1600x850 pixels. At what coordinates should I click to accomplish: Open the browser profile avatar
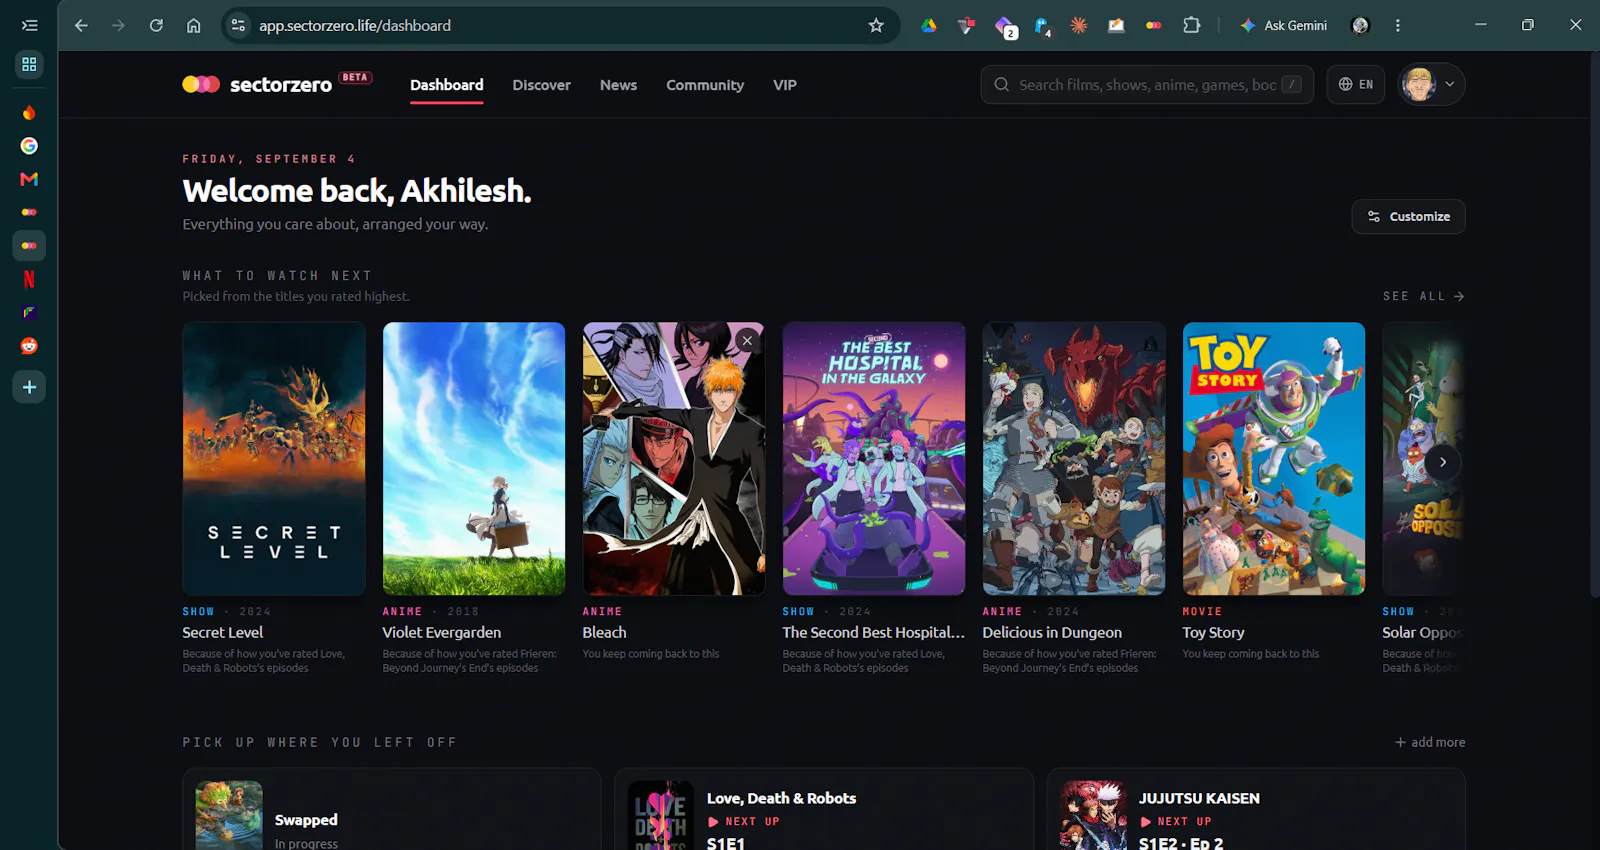[x=1360, y=25]
